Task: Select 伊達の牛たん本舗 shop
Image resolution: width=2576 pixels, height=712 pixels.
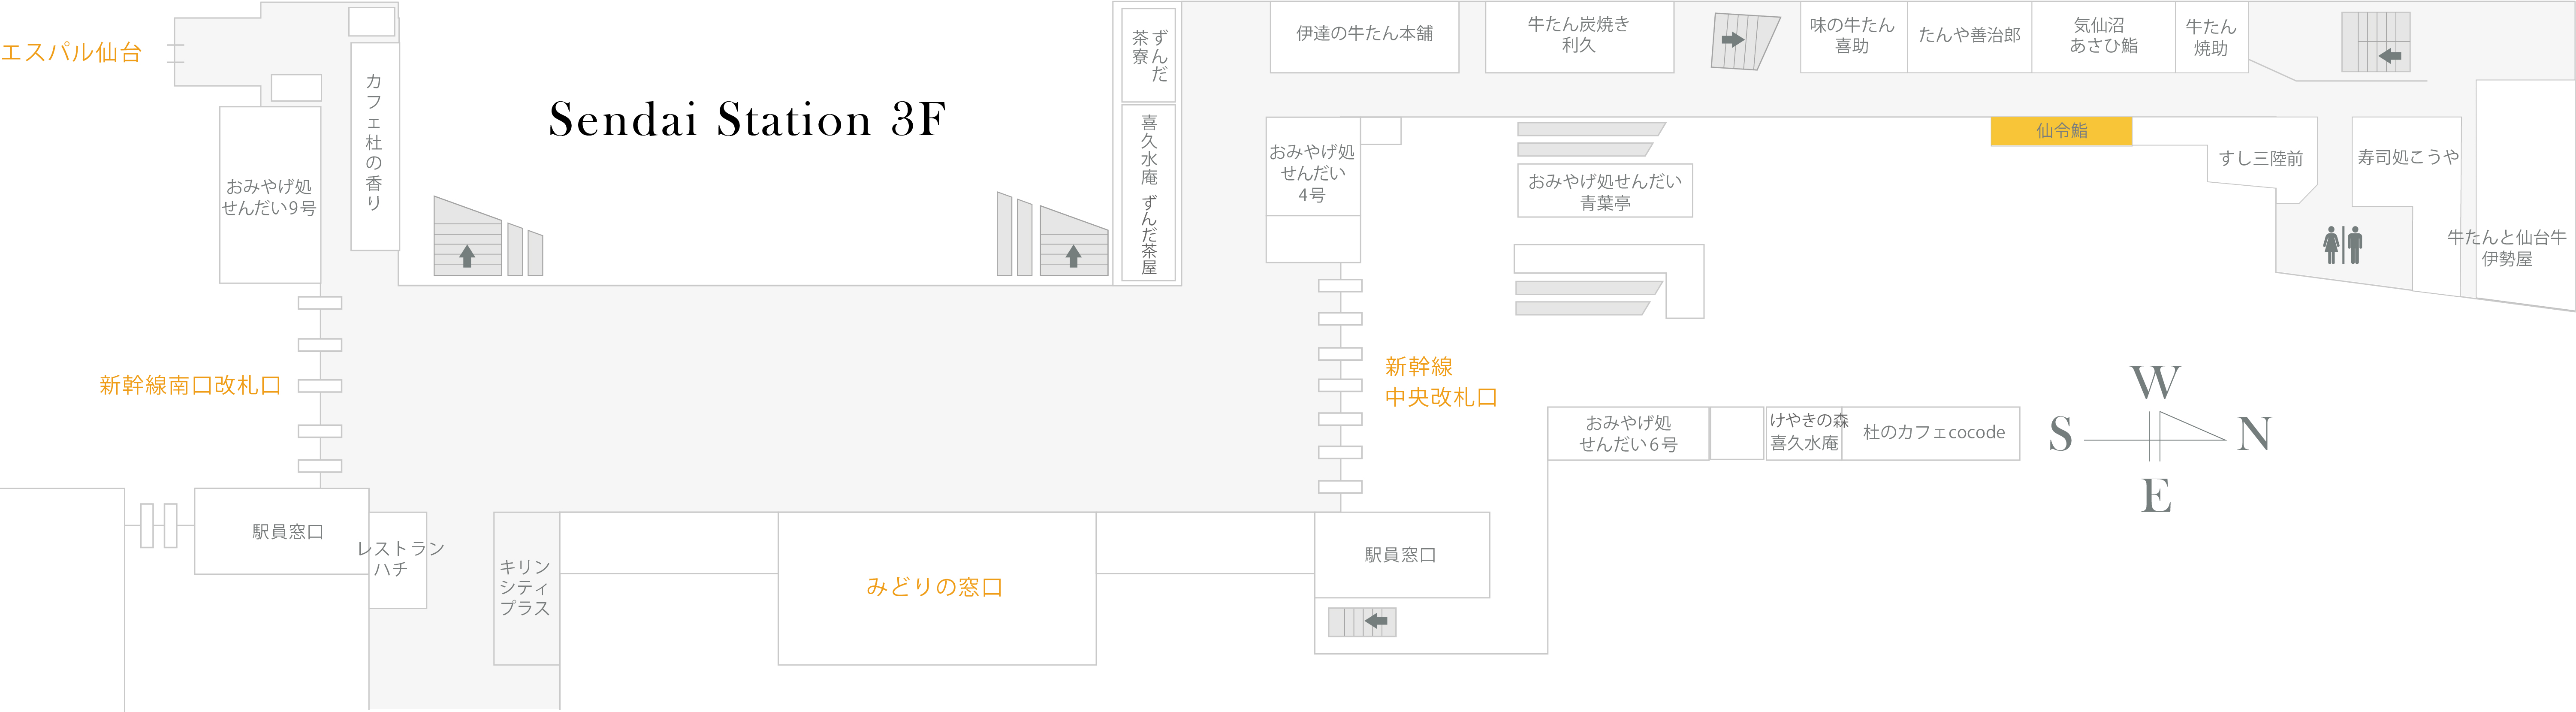Action: coord(1364,37)
